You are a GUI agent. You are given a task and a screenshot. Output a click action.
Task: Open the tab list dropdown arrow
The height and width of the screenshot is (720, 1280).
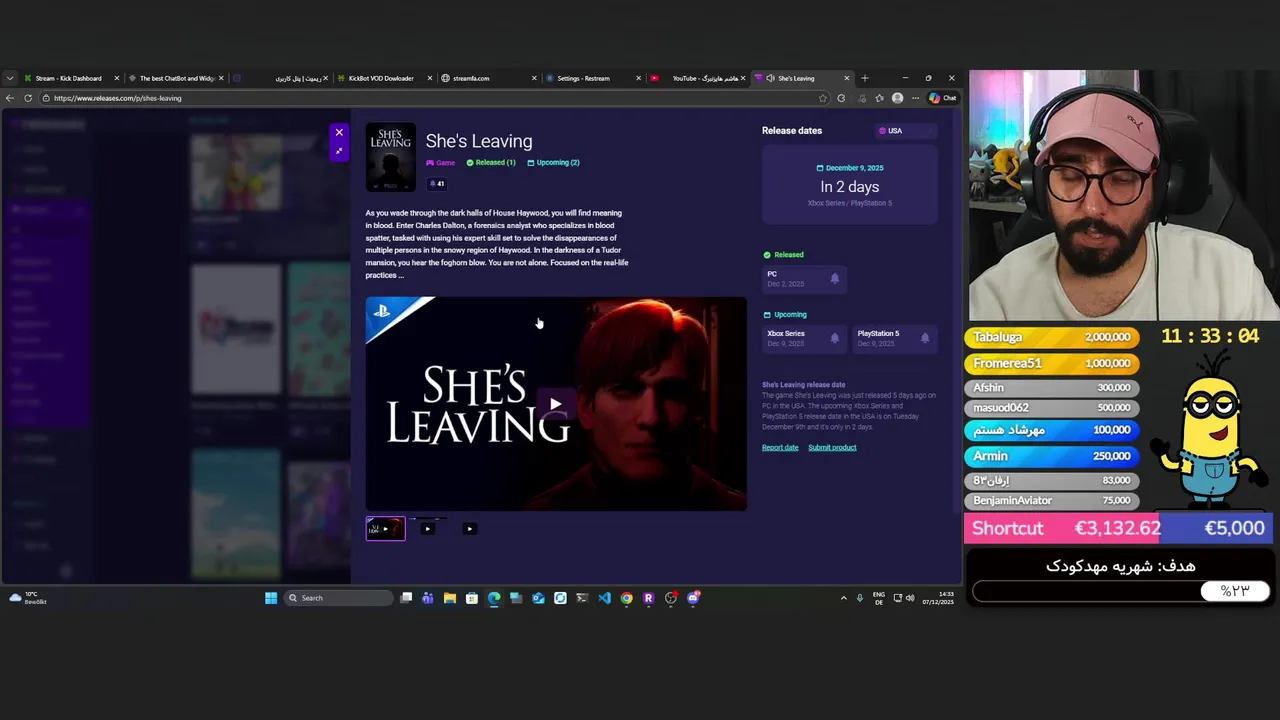tap(10, 78)
